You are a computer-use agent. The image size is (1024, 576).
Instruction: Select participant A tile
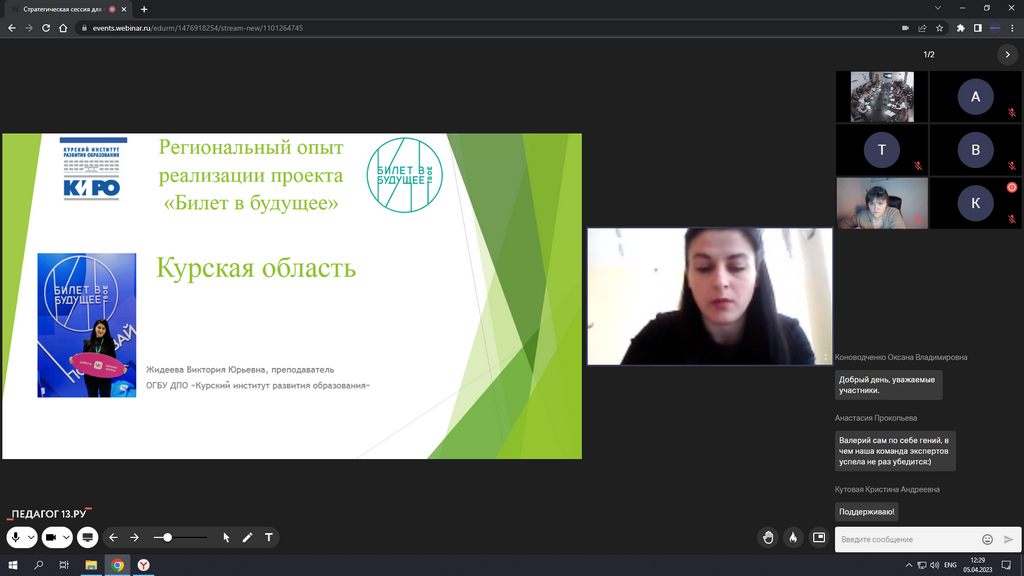pyautogui.click(x=975, y=97)
